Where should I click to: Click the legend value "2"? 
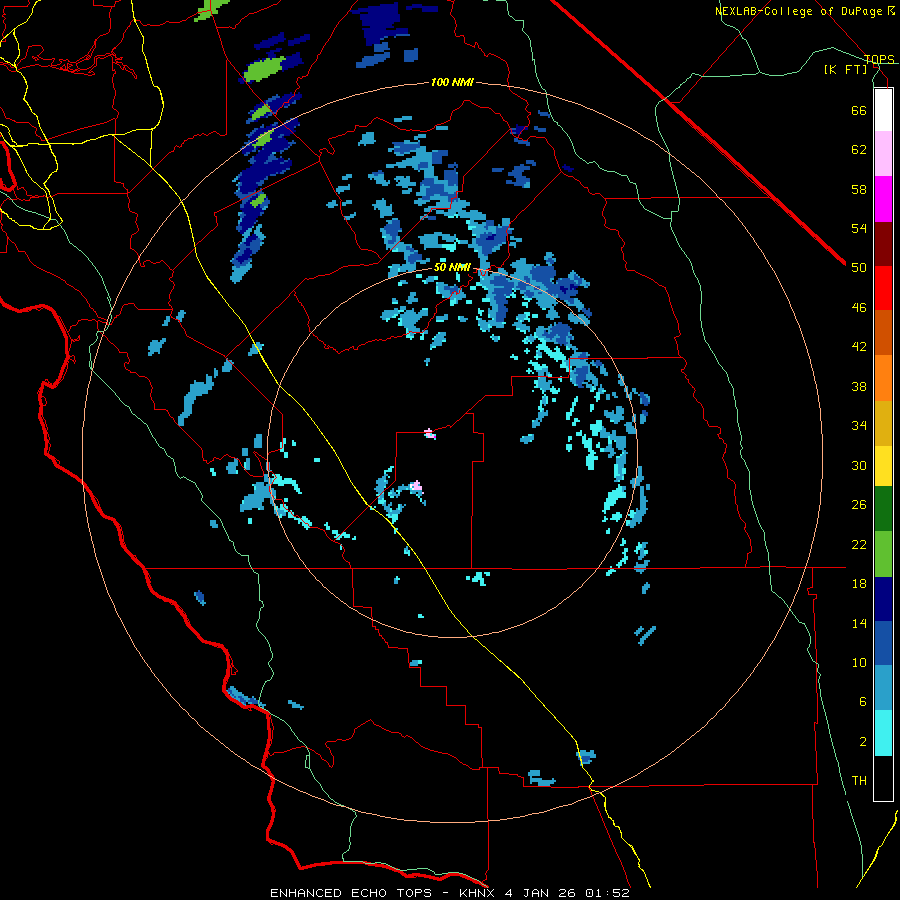pos(863,742)
